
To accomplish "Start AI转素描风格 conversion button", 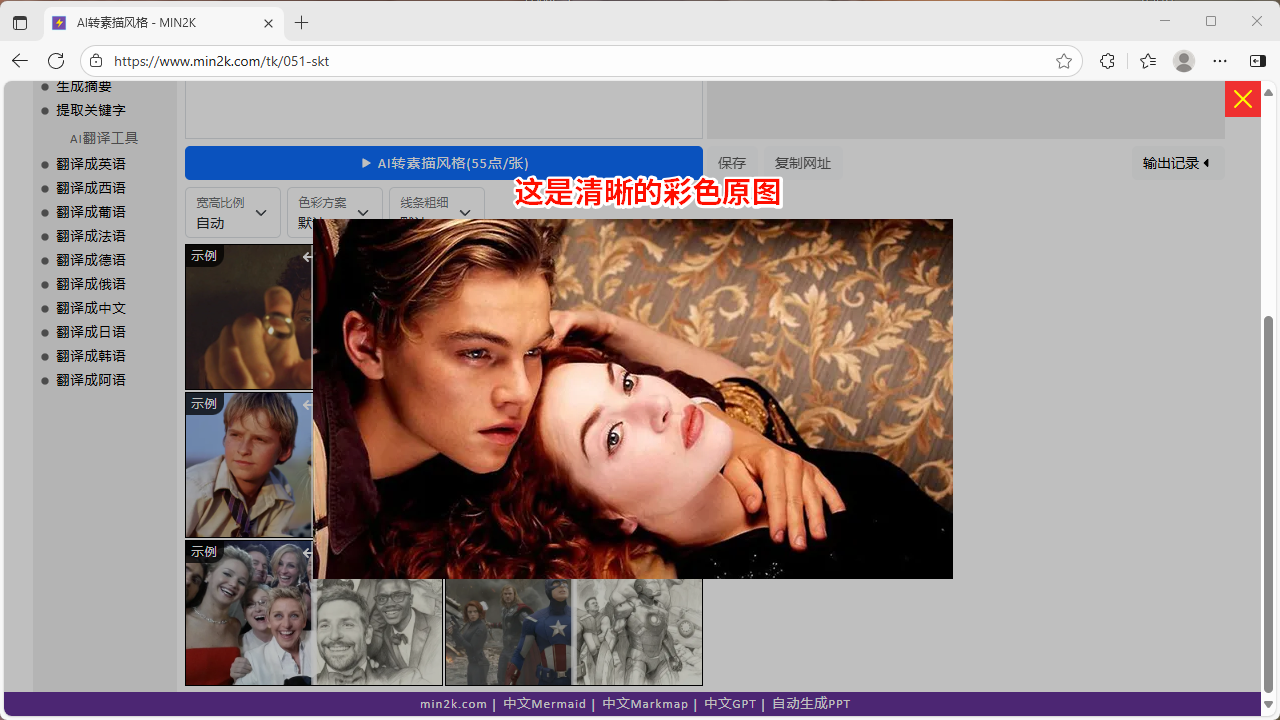I will 444,163.
